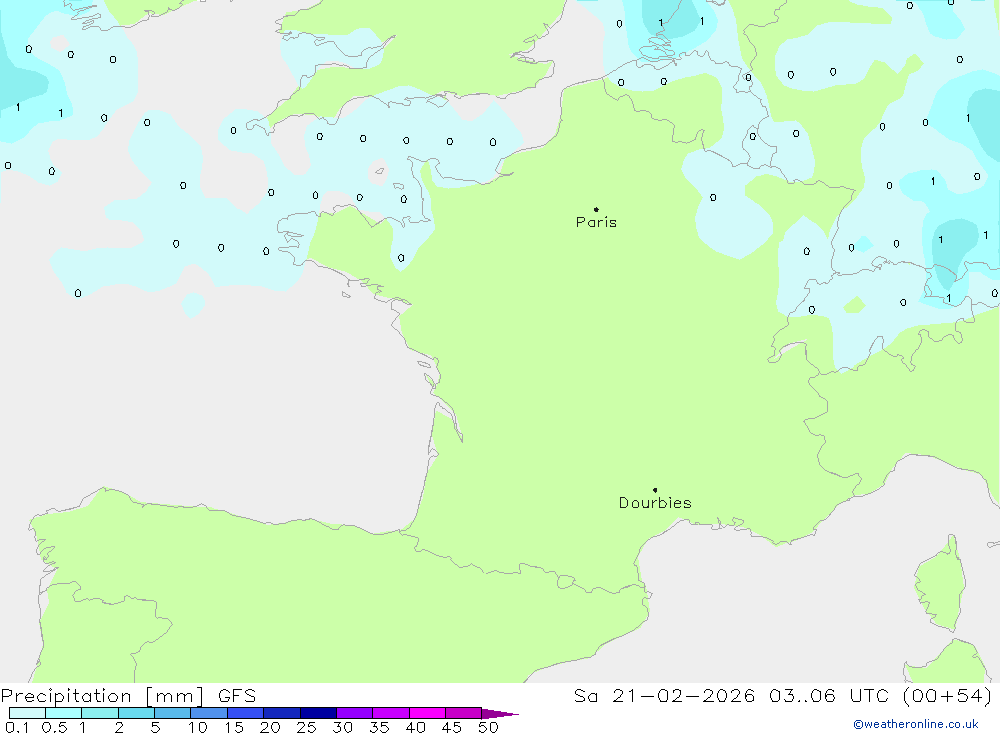Click the legend scale value '10'

coord(198,727)
